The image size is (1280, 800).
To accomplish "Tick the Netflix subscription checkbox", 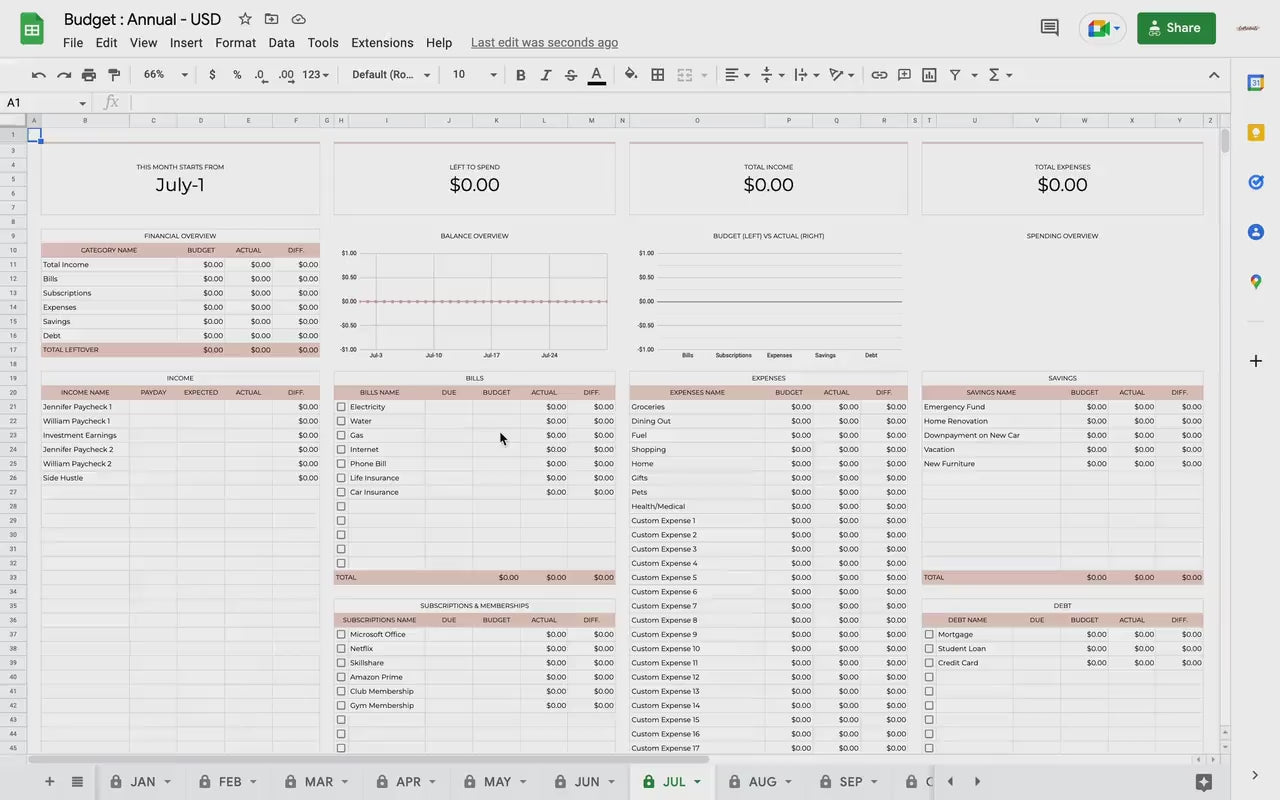I will (341, 649).
